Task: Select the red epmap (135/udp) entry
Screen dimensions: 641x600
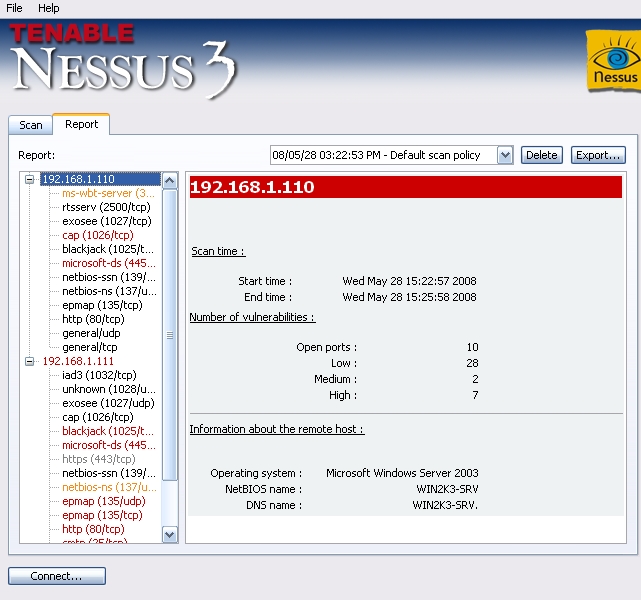Action: pyautogui.click(x=104, y=501)
